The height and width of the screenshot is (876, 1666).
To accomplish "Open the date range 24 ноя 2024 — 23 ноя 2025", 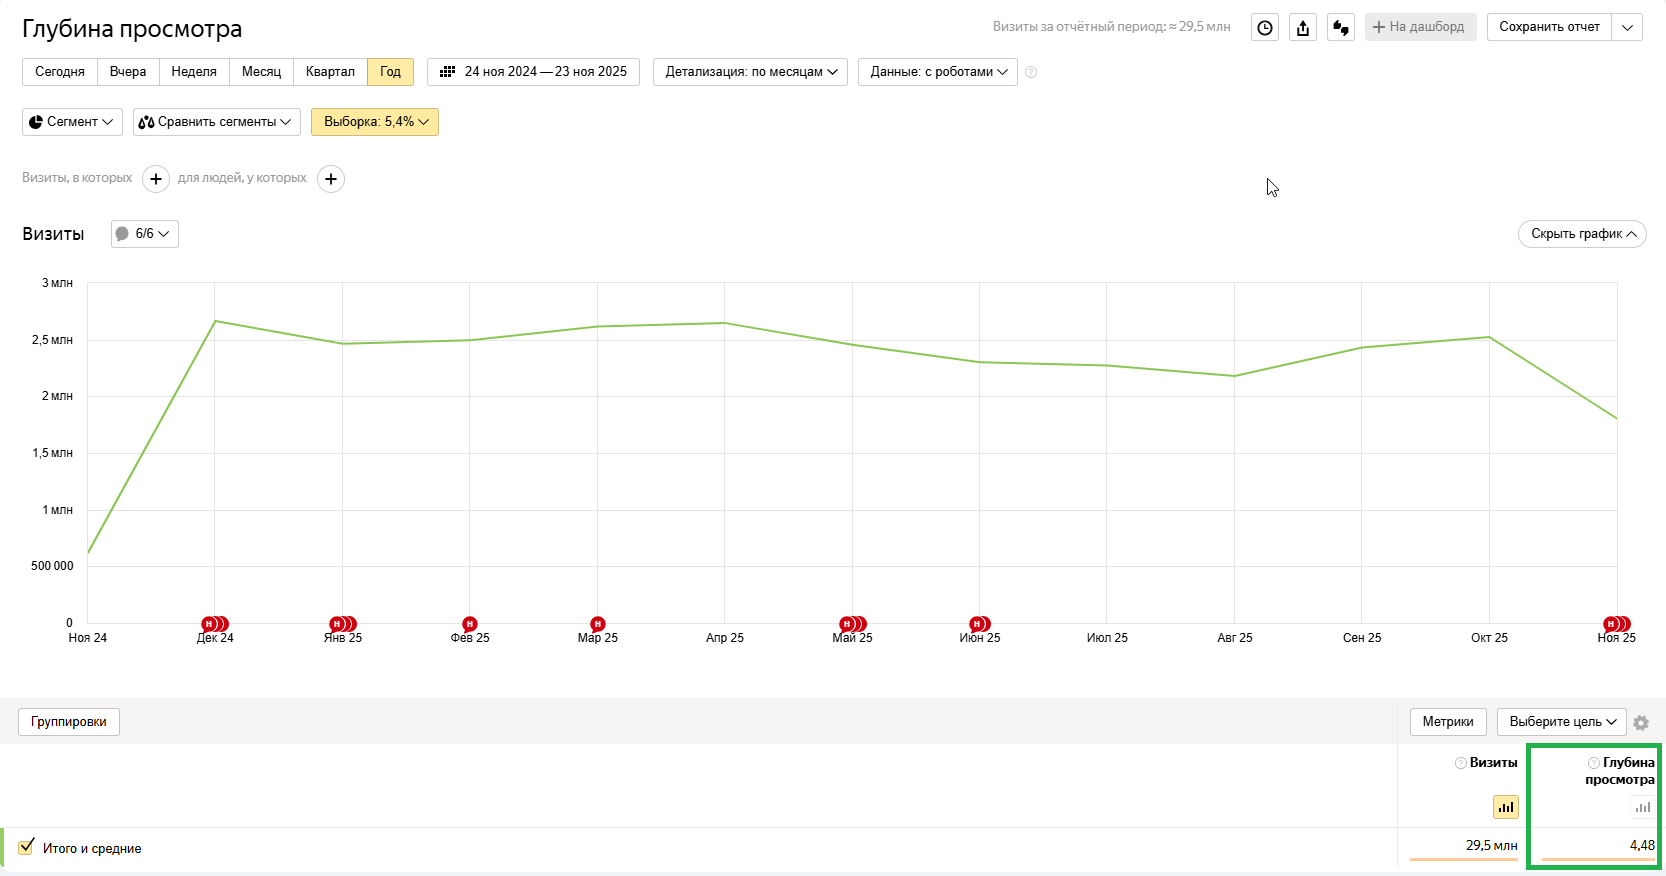I will click(x=533, y=72).
